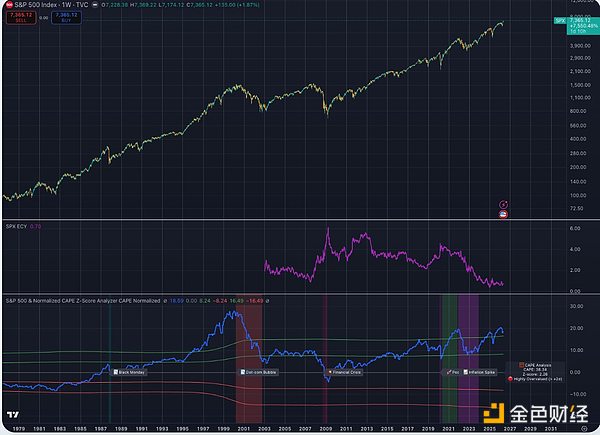The height and width of the screenshot is (435, 600).
Task: Click the 30.00 label on the CAPE scale
Action: click(x=577, y=306)
